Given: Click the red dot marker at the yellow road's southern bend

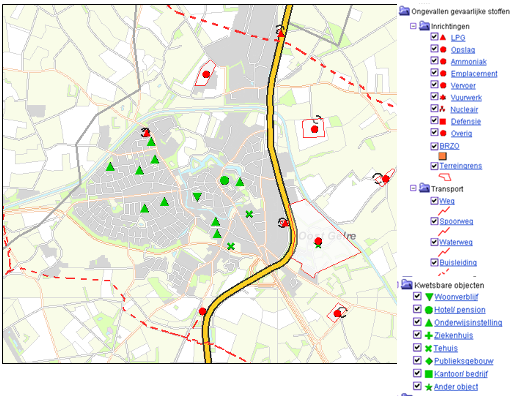Looking at the screenshot, I should click(202, 311).
